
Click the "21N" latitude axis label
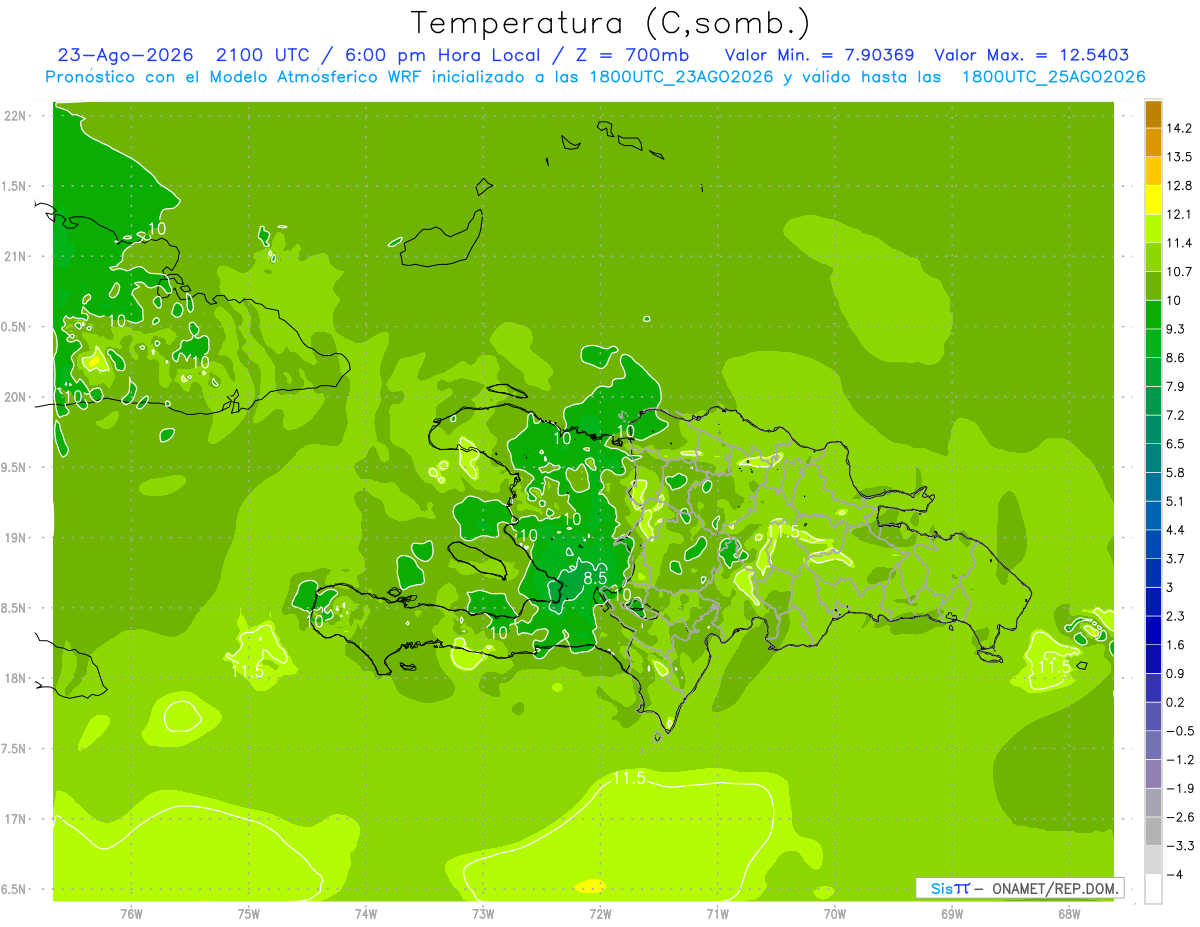click(x=15, y=257)
